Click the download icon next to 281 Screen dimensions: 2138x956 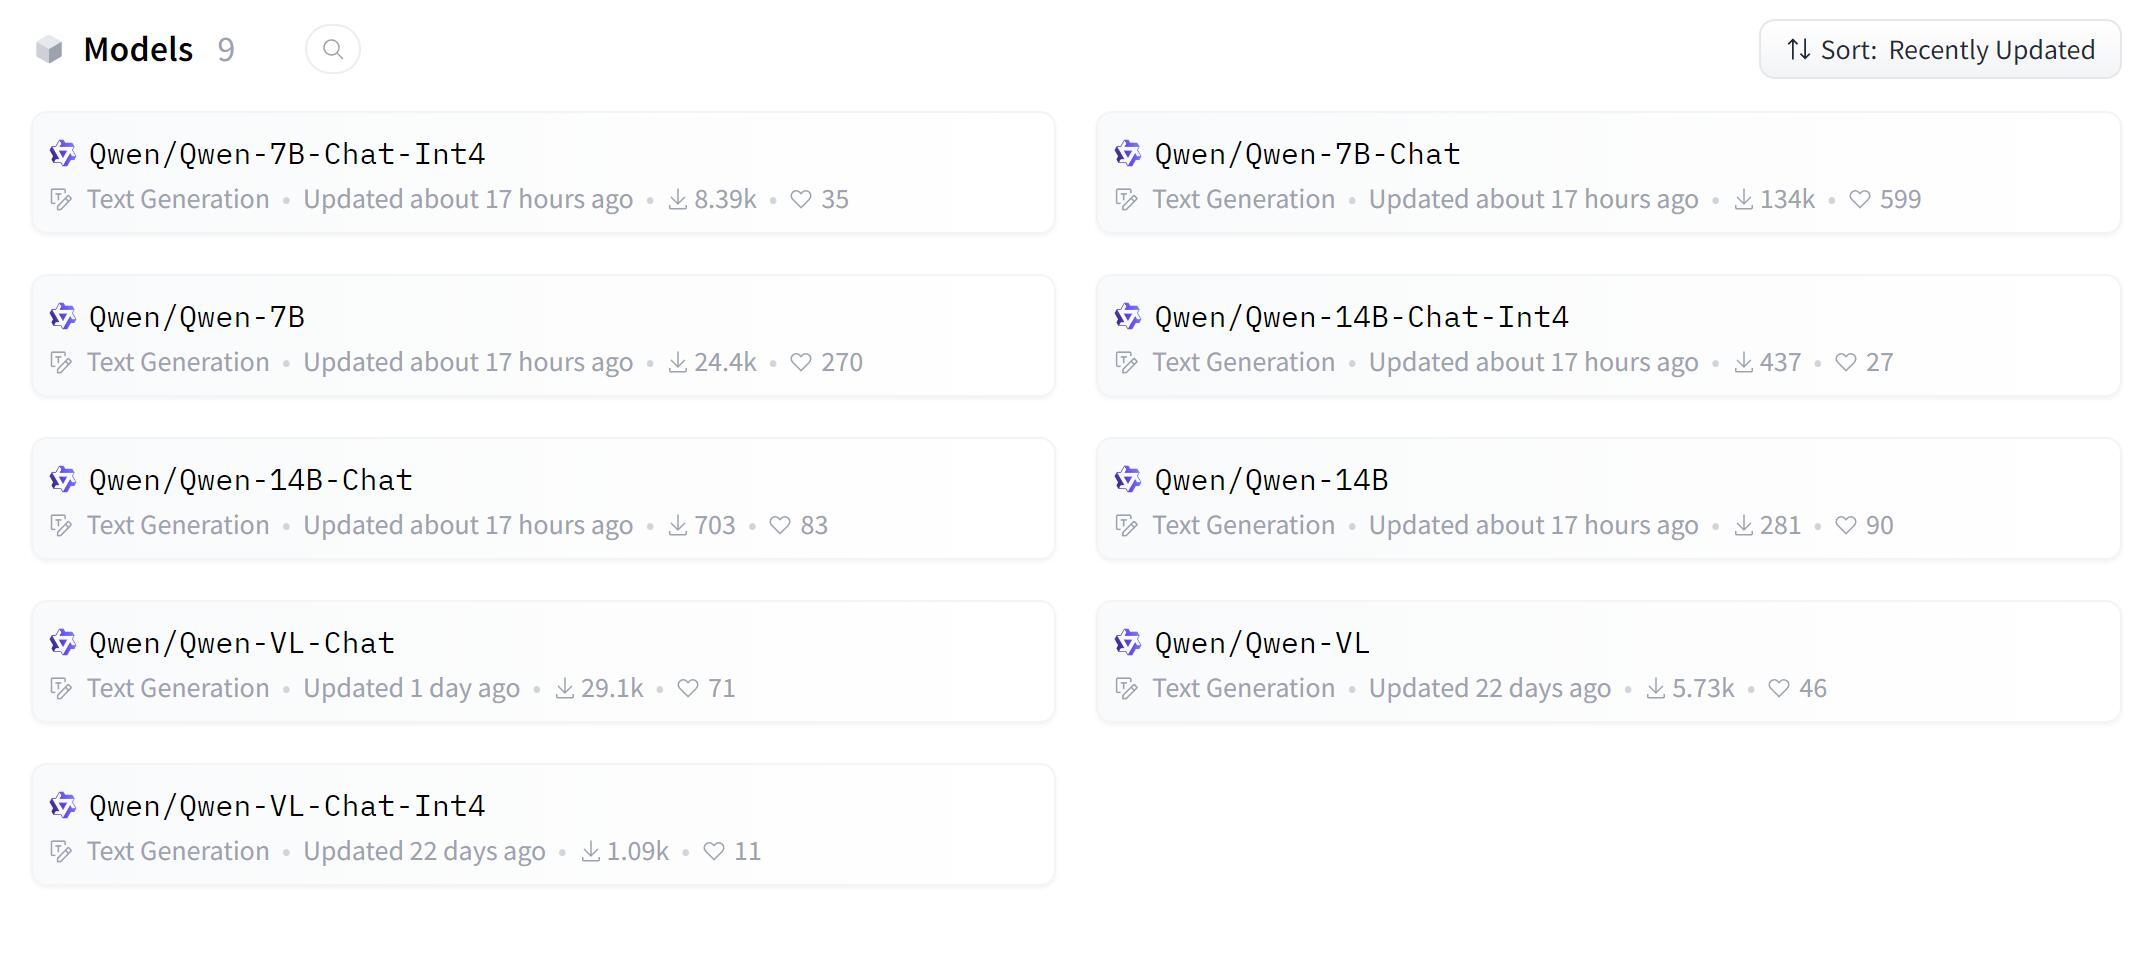click(1744, 526)
